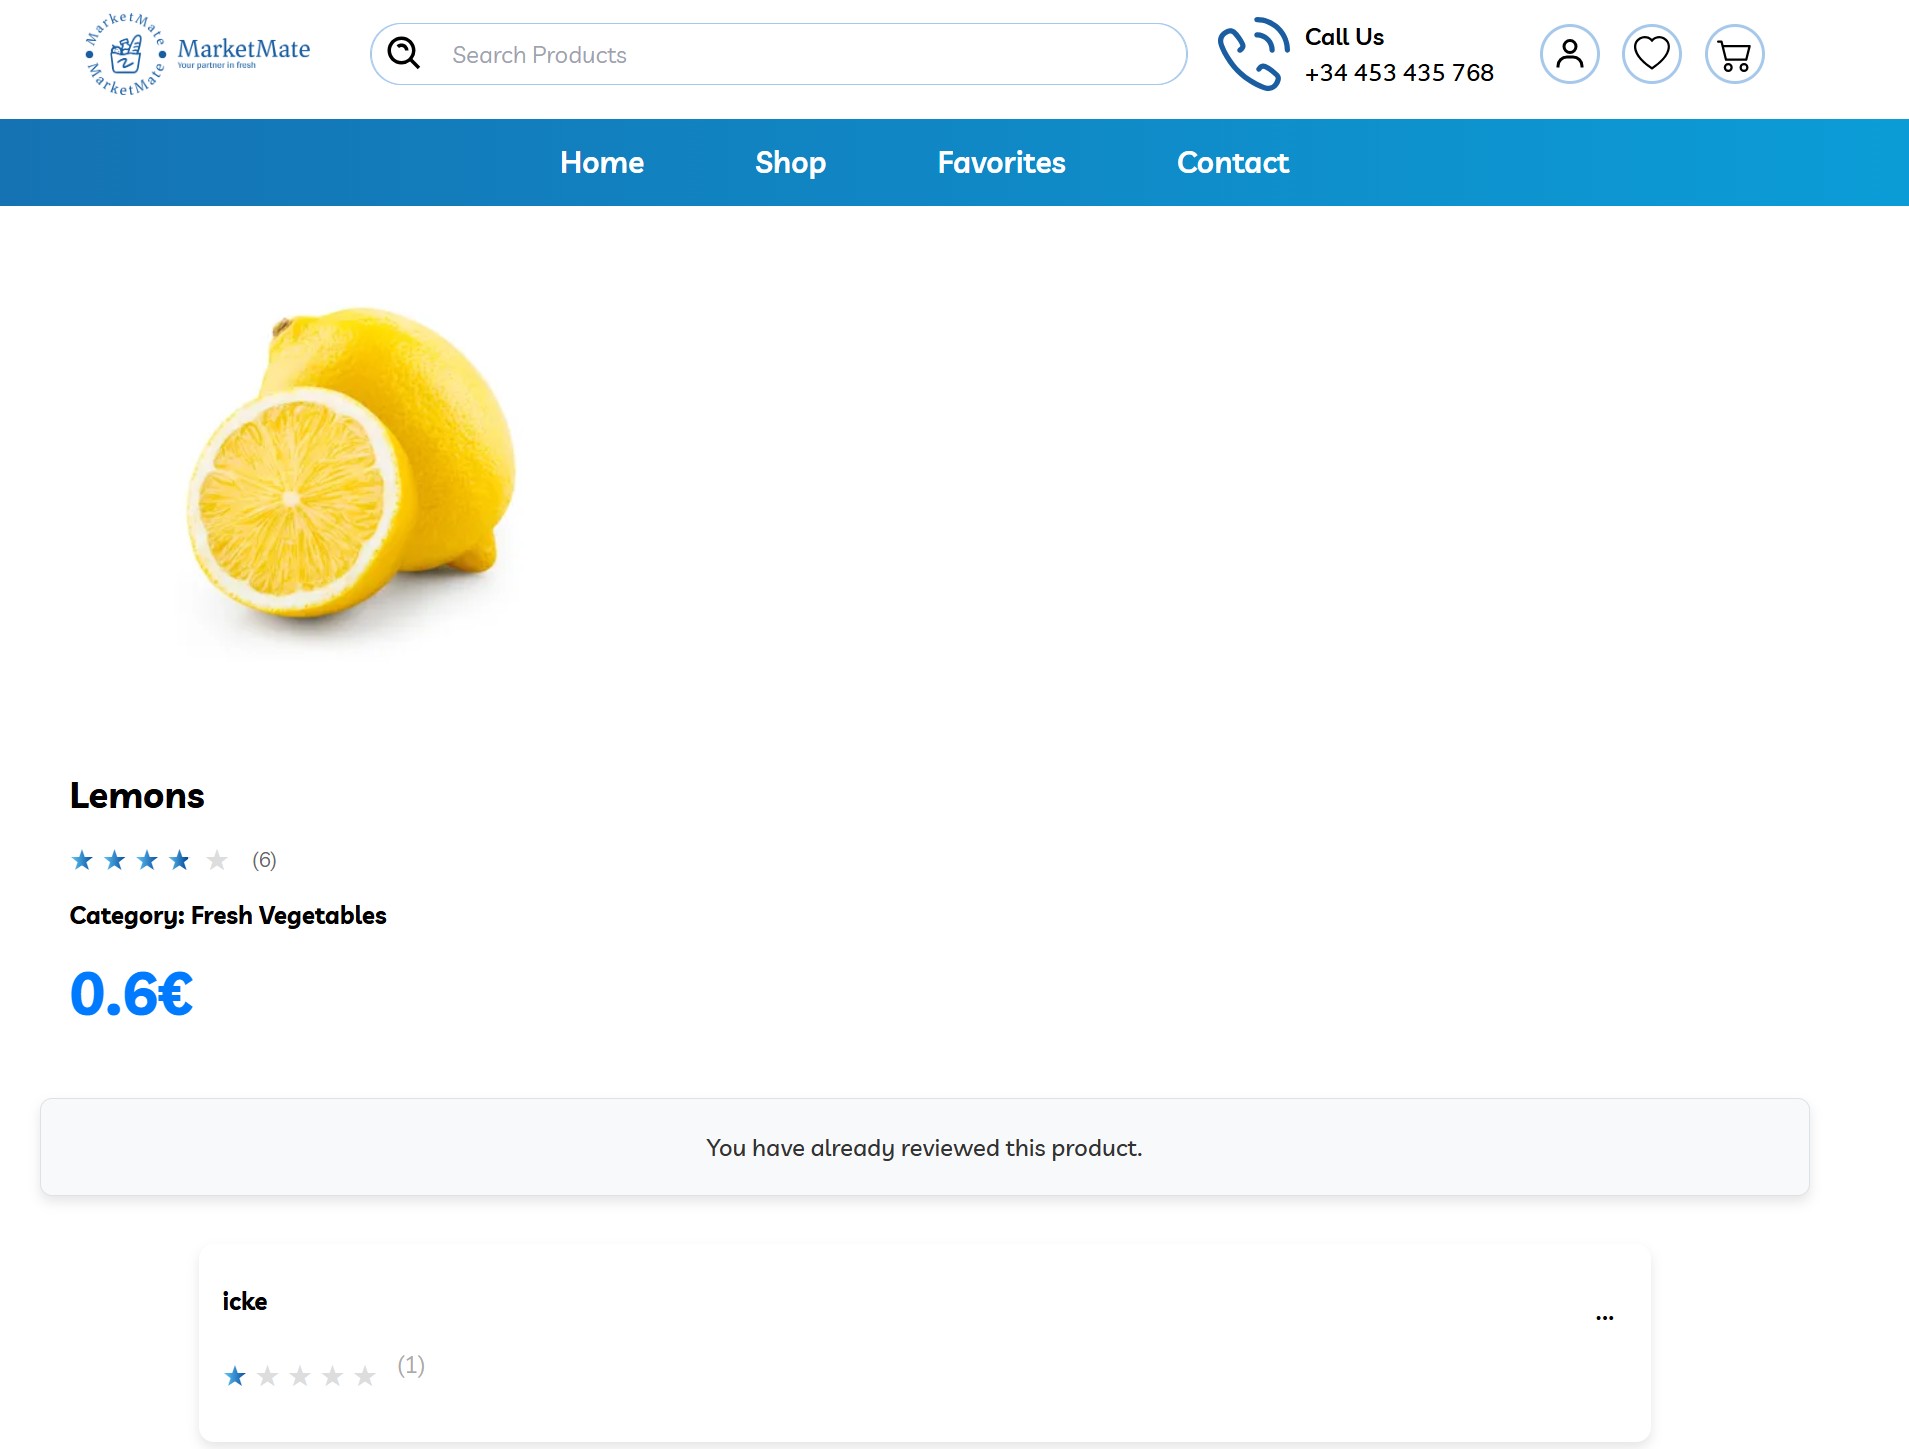Open the Shop menu item
Image resolution: width=1909 pixels, height=1449 pixels.
pyautogui.click(x=790, y=163)
